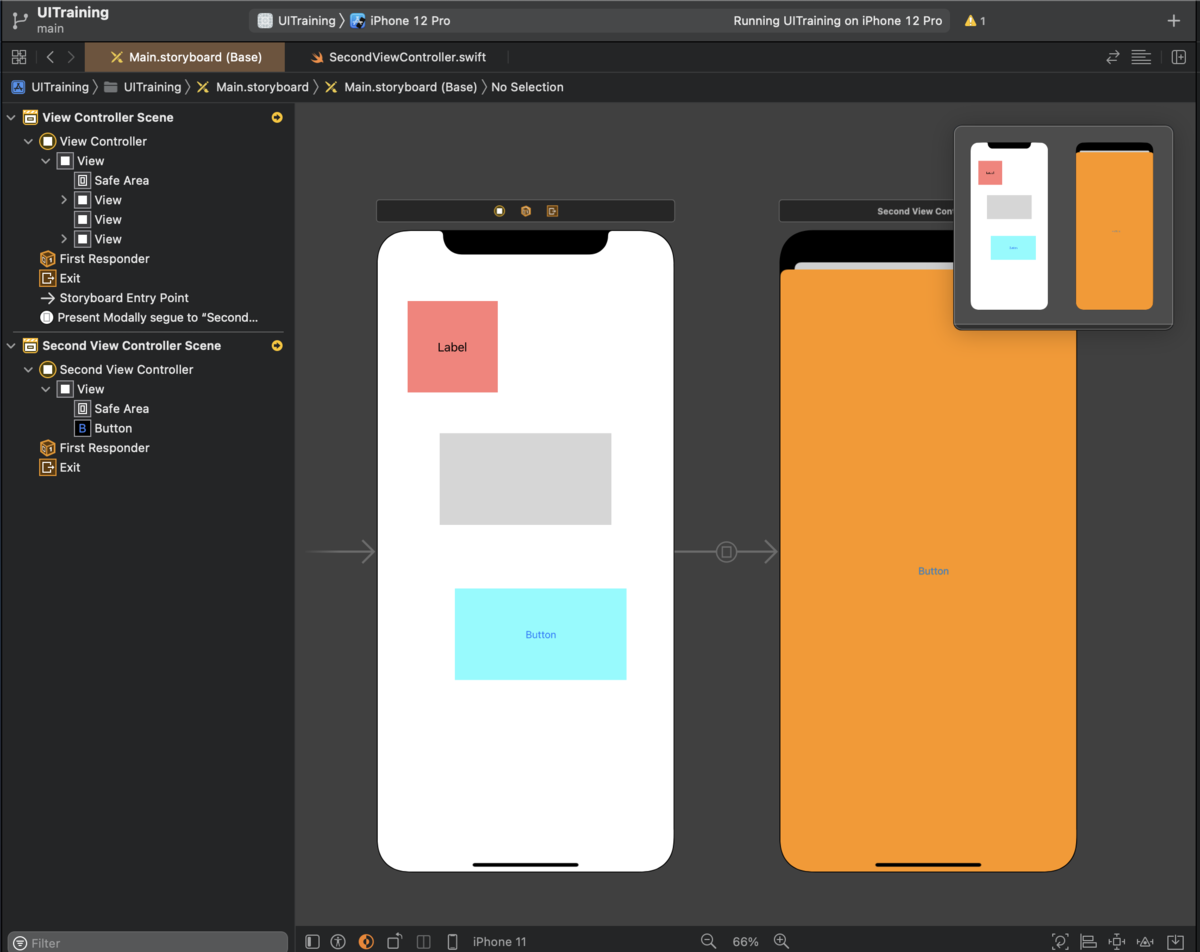Screen dimensions: 1200x952
Task: Open Resolve Auto Layout Issues menu
Action: point(1147,941)
